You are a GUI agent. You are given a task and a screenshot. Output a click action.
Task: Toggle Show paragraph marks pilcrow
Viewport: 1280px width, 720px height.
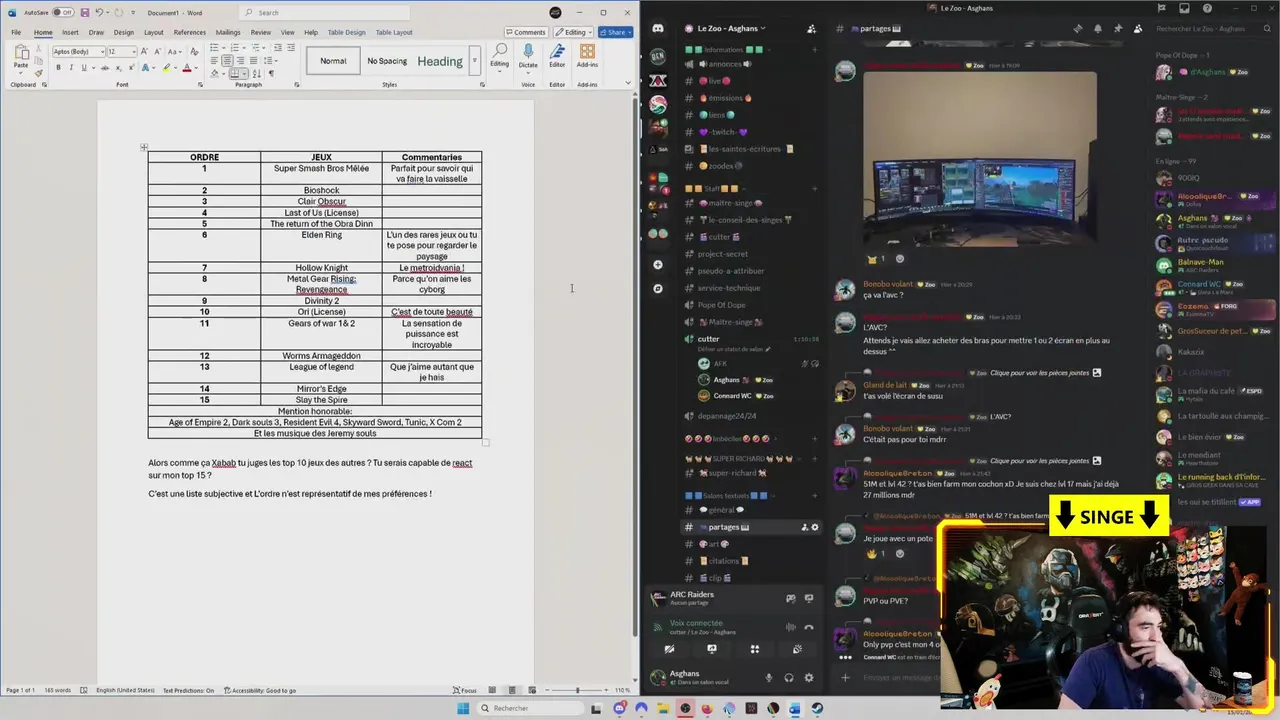click(271, 74)
